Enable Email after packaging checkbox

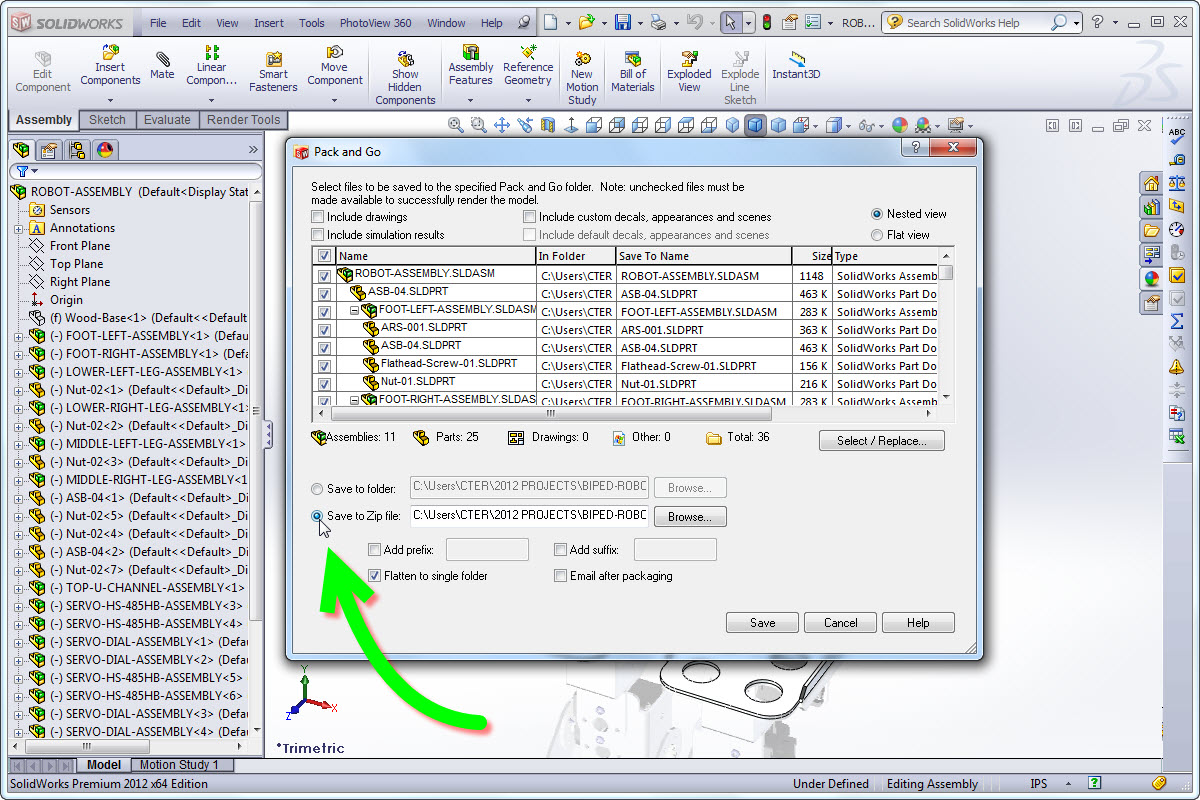tap(561, 576)
